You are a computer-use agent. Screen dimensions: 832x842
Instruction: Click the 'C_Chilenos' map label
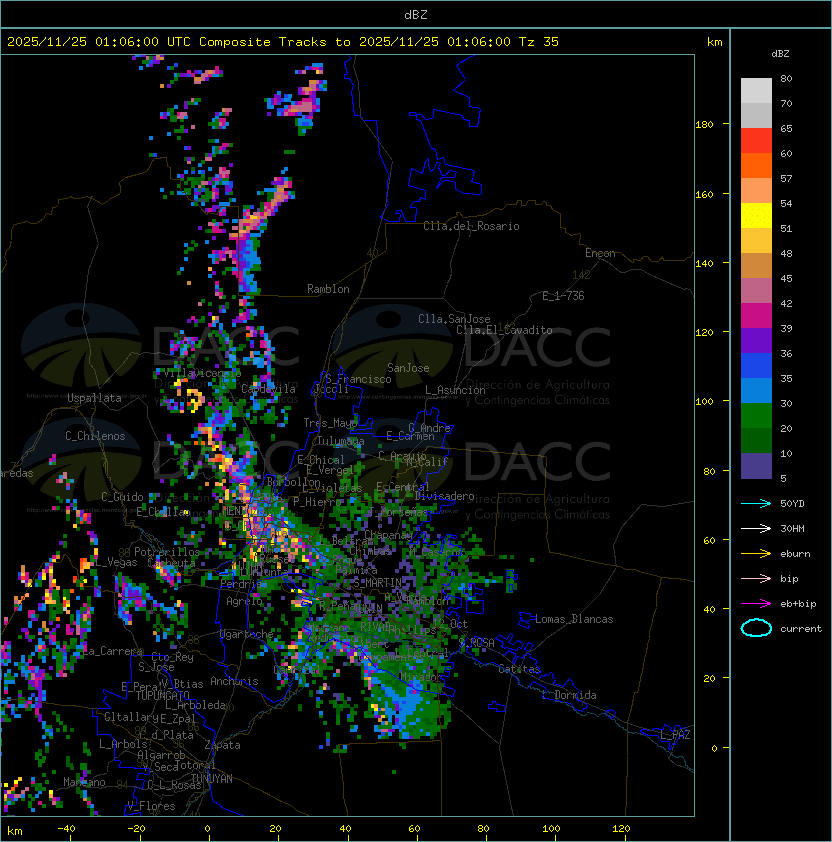click(x=95, y=436)
